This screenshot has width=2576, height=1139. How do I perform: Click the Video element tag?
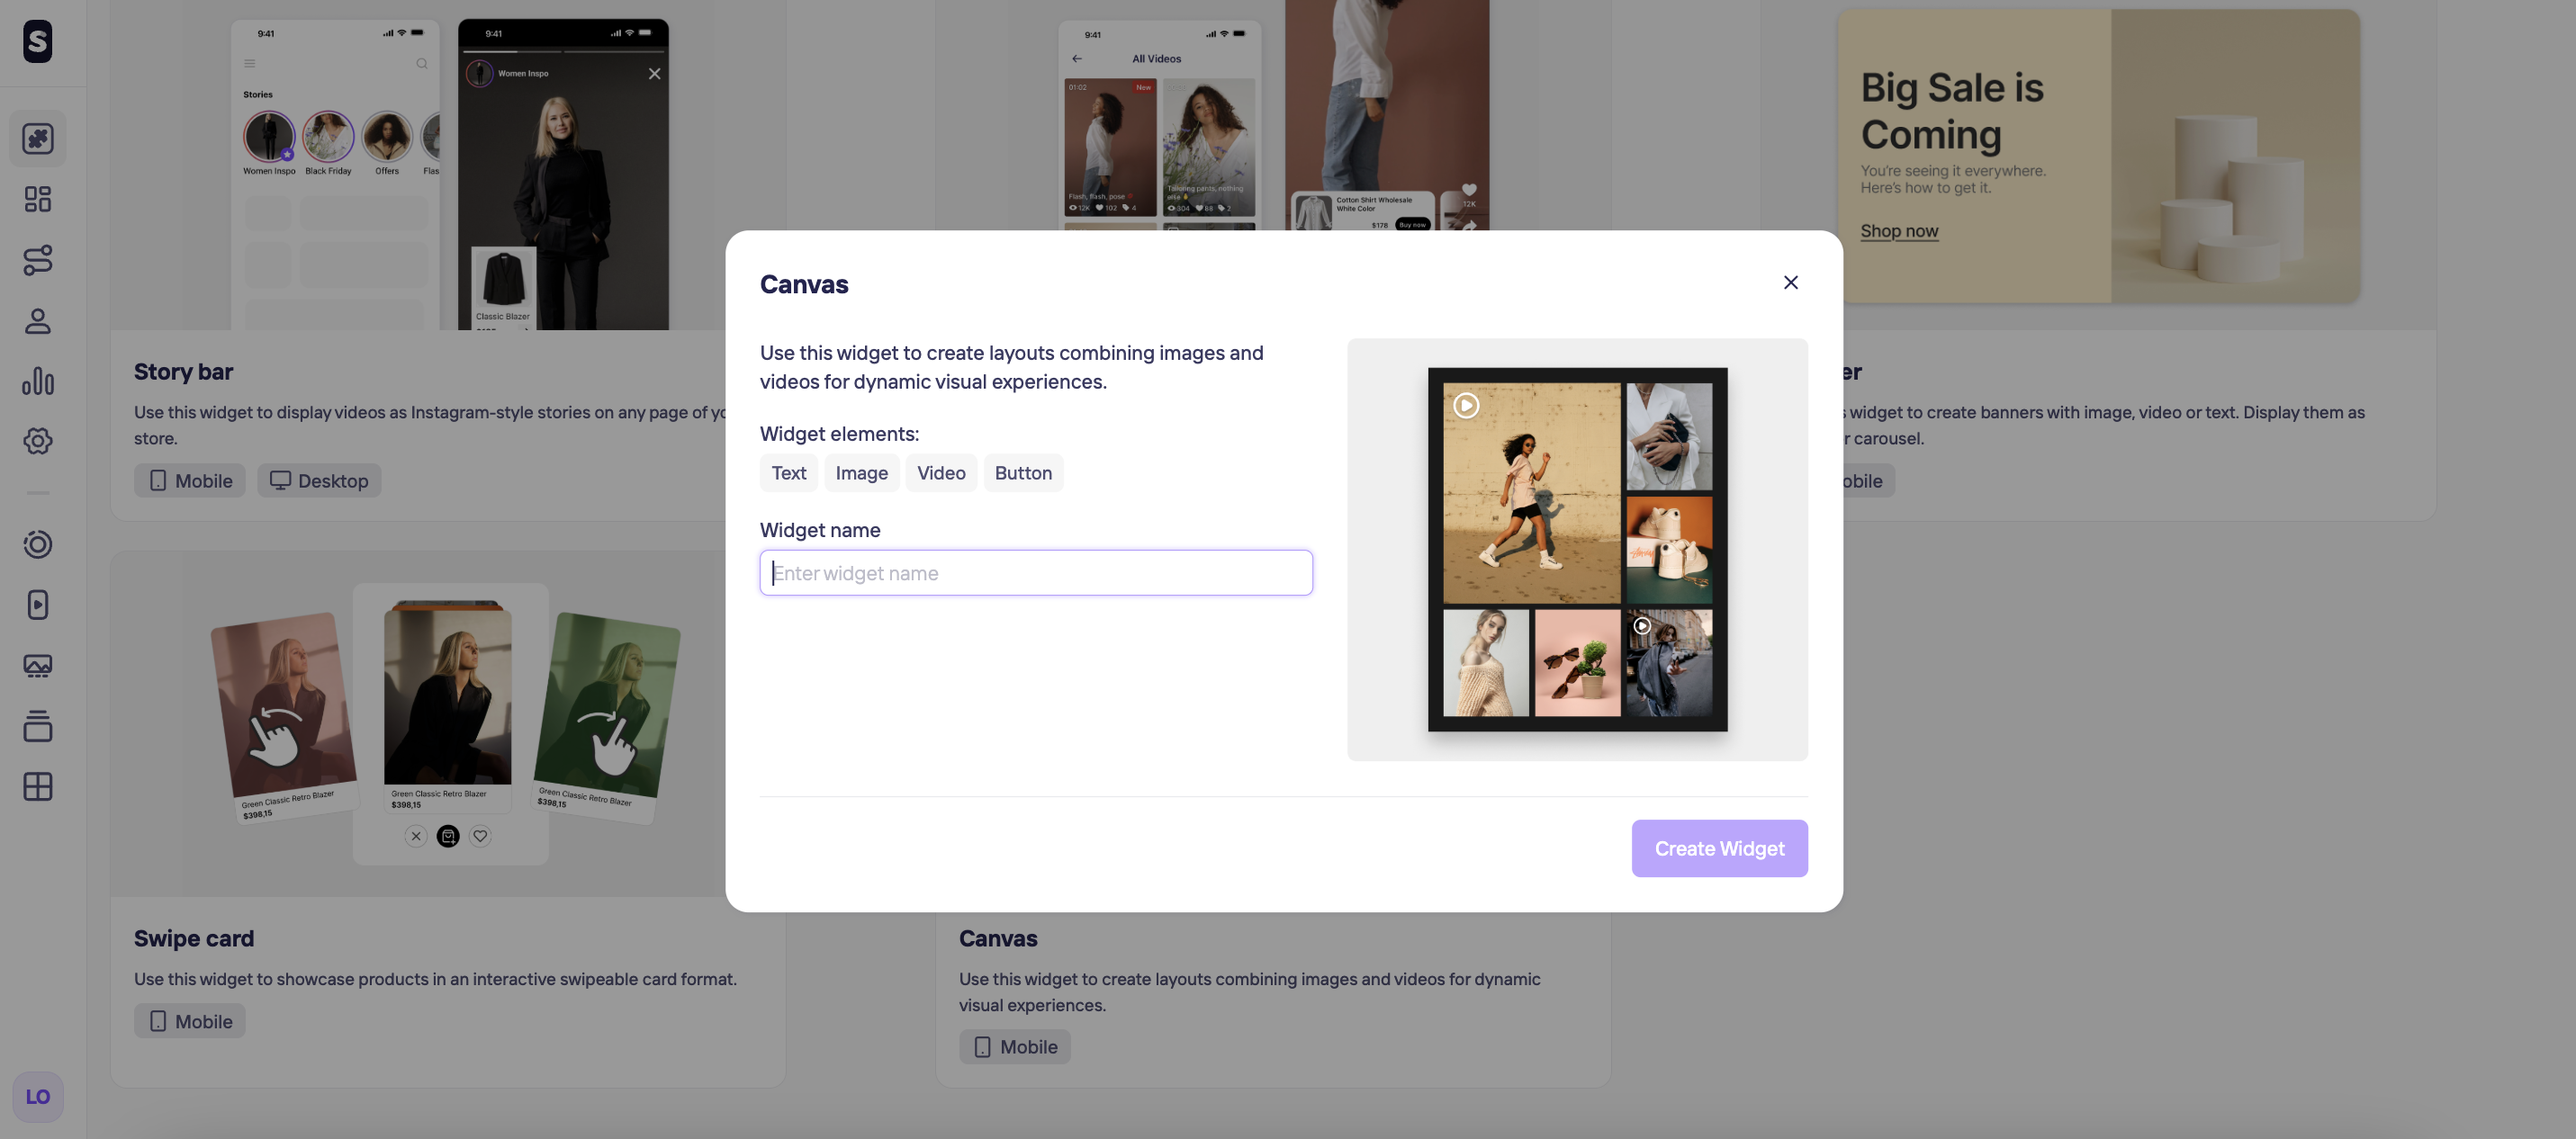tap(940, 473)
